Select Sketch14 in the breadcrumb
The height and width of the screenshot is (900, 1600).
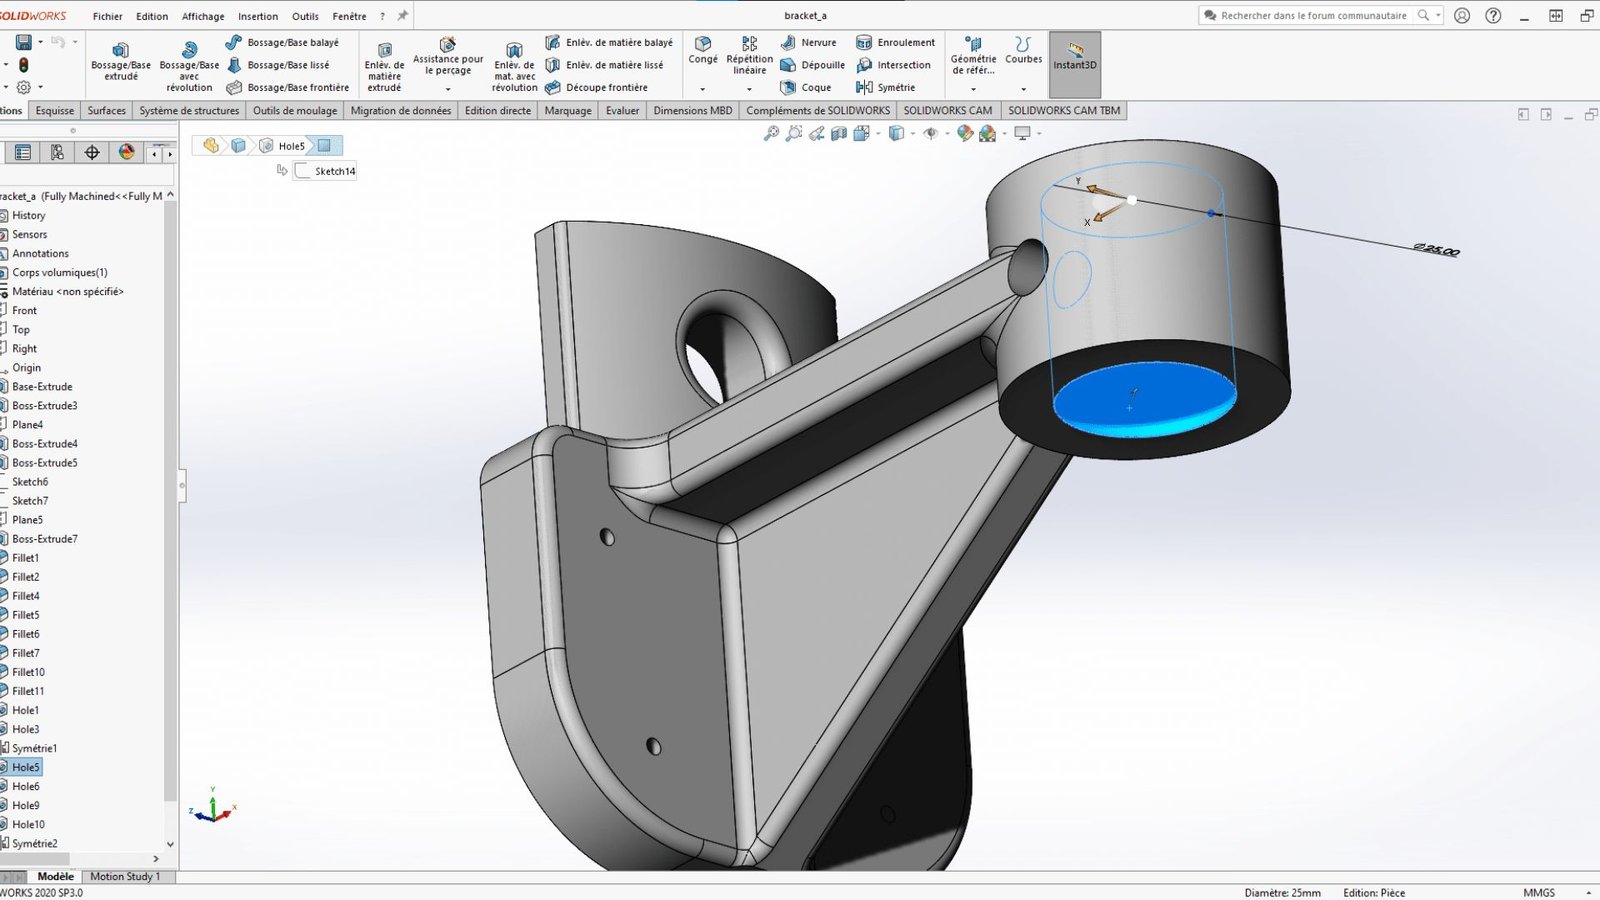pyautogui.click(x=326, y=171)
